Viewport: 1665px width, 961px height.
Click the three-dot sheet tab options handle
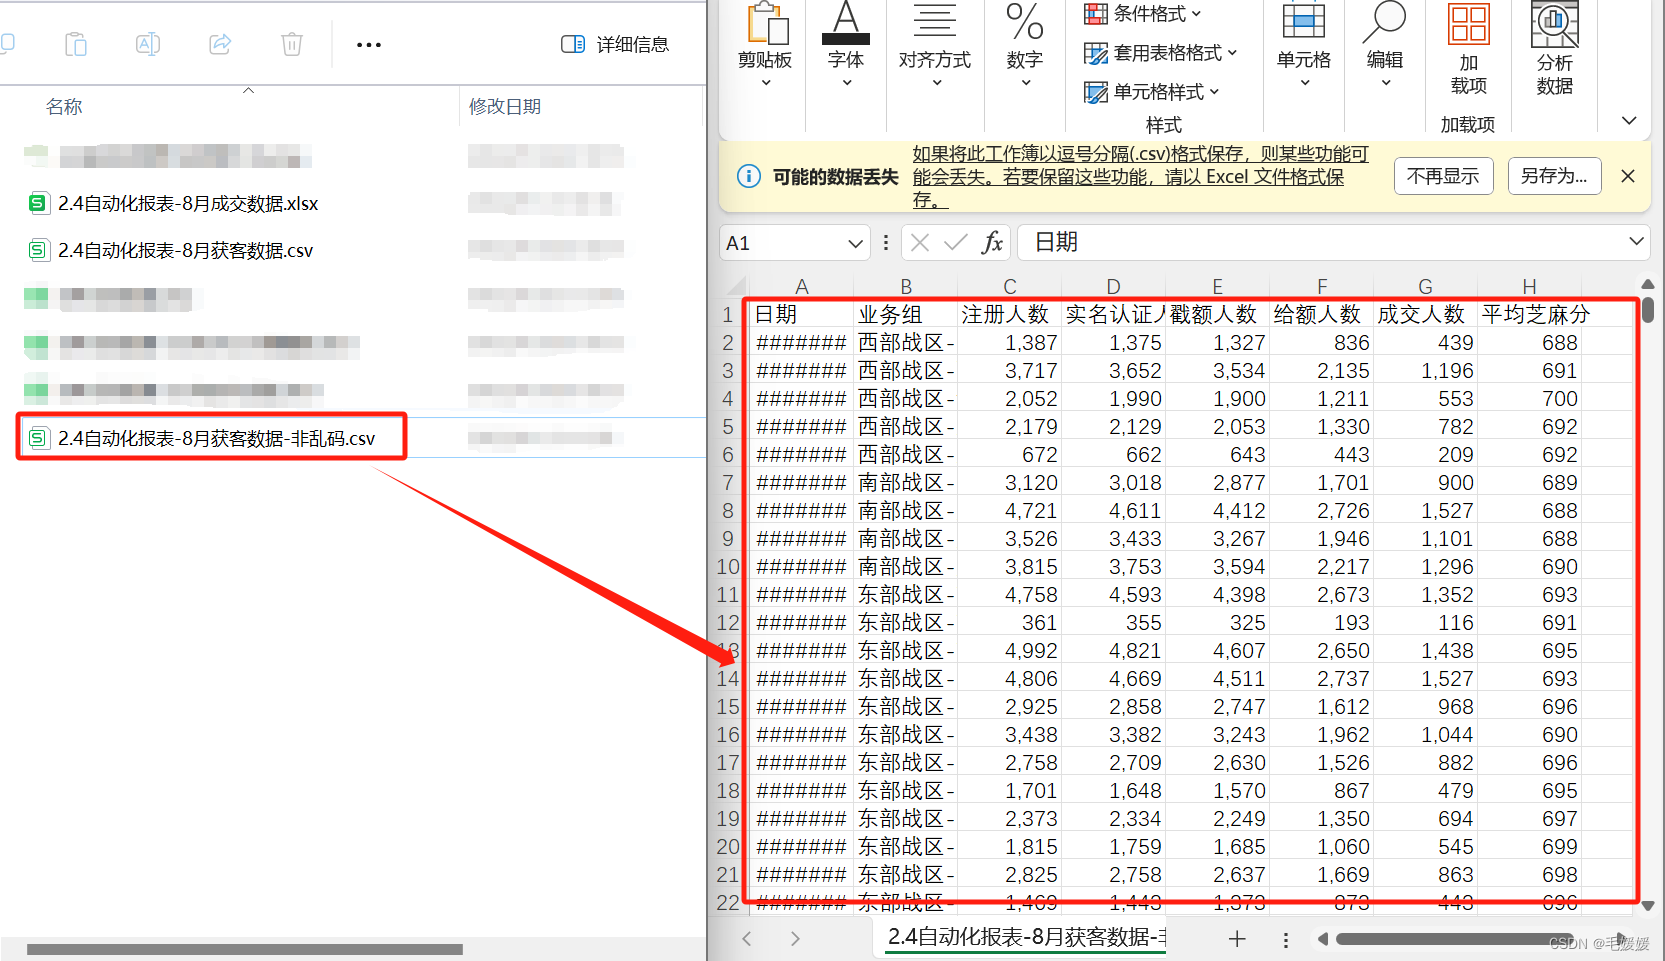tap(1286, 940)
